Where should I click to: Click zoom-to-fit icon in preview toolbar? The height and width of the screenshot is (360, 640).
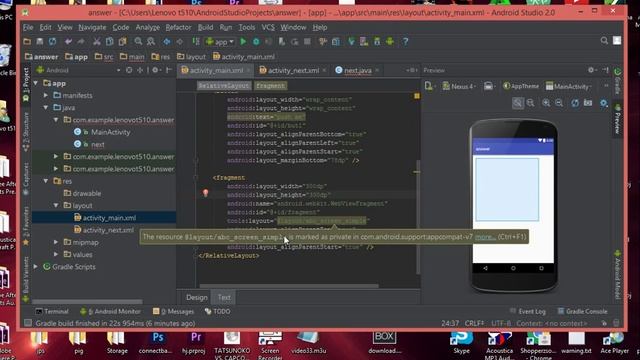(518, 103)
